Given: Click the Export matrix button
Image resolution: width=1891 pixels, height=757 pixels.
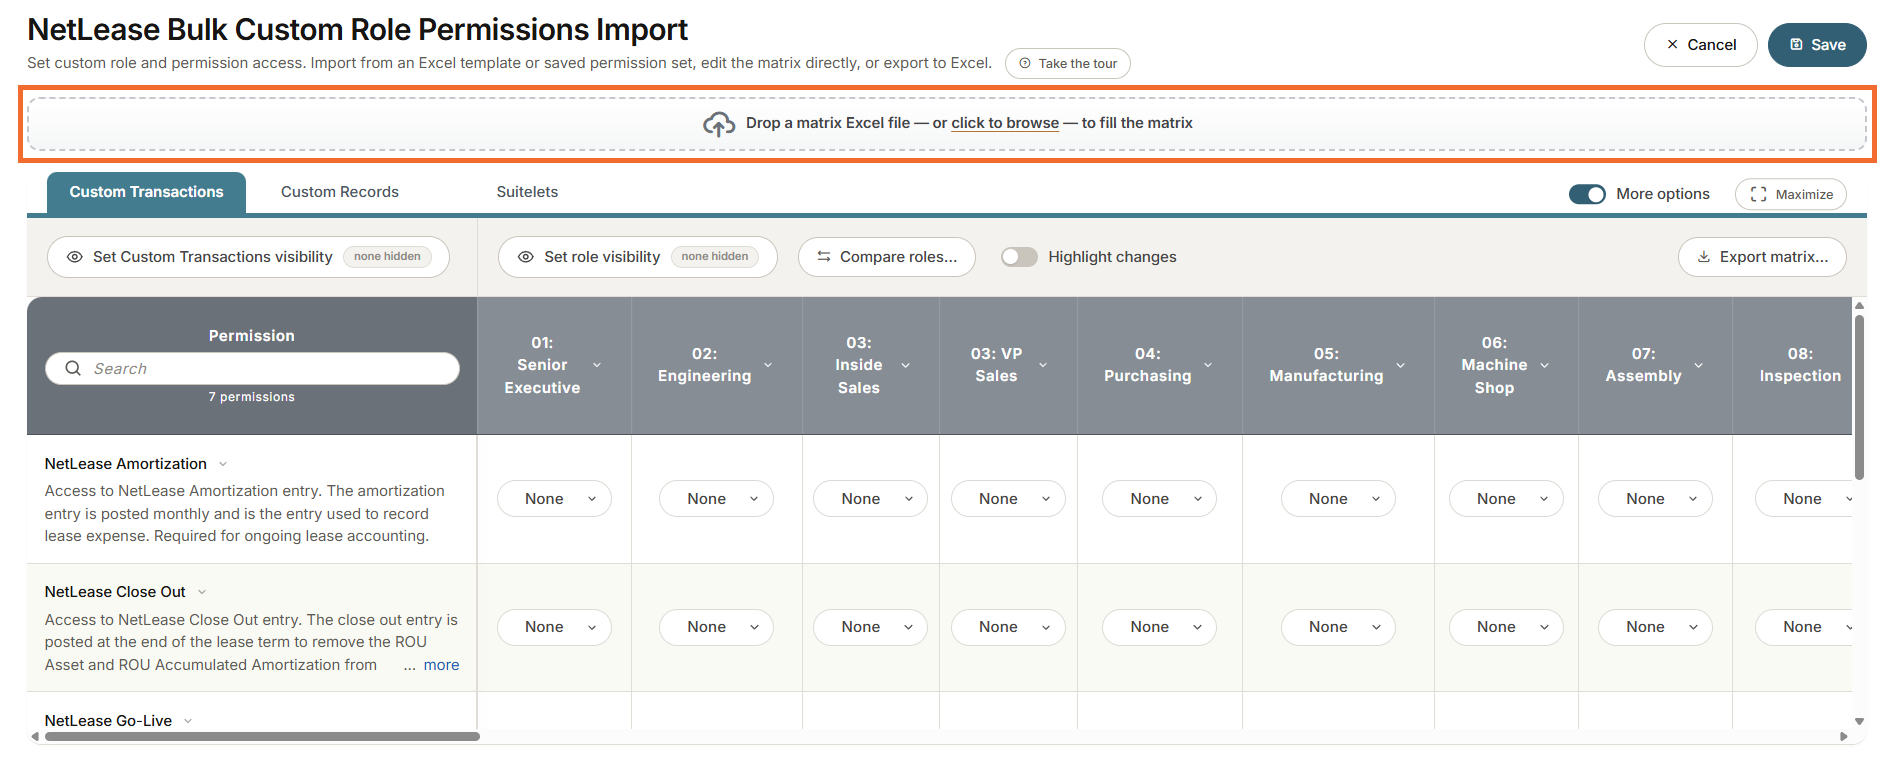Looking at the screenshot, I should click(1762, 257).
